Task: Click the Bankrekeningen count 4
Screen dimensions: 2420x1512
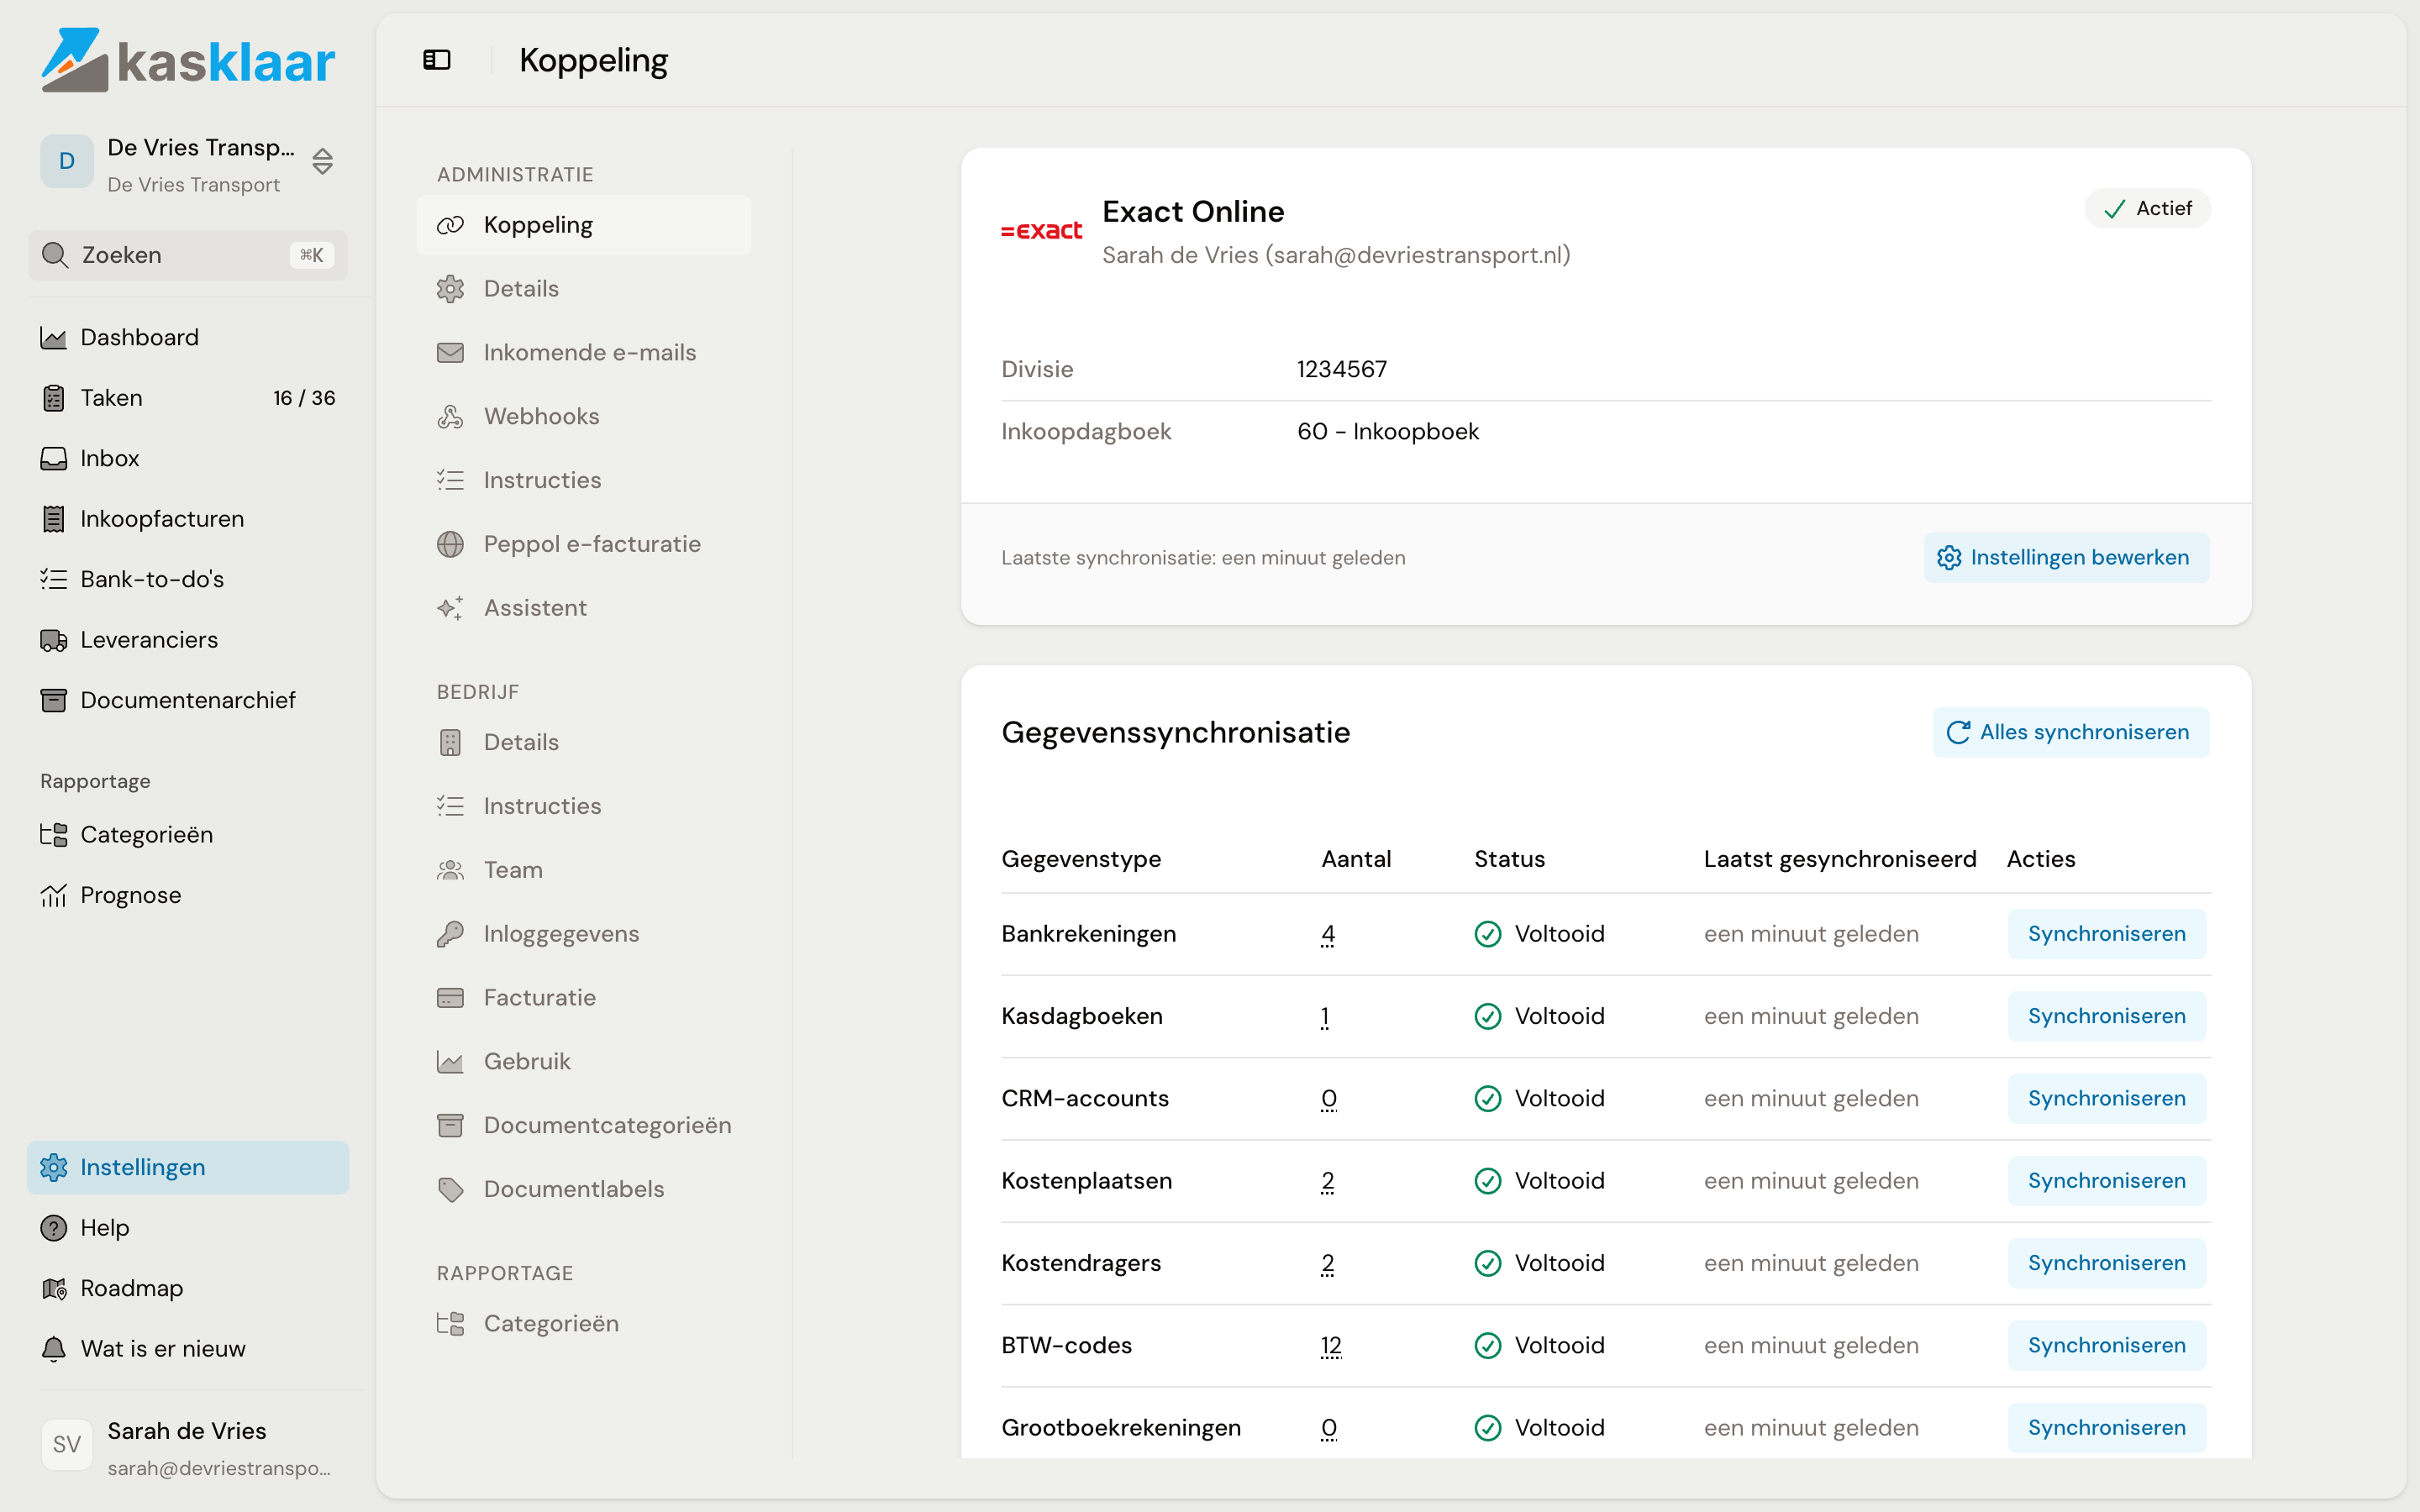Action: [1327, 934]
